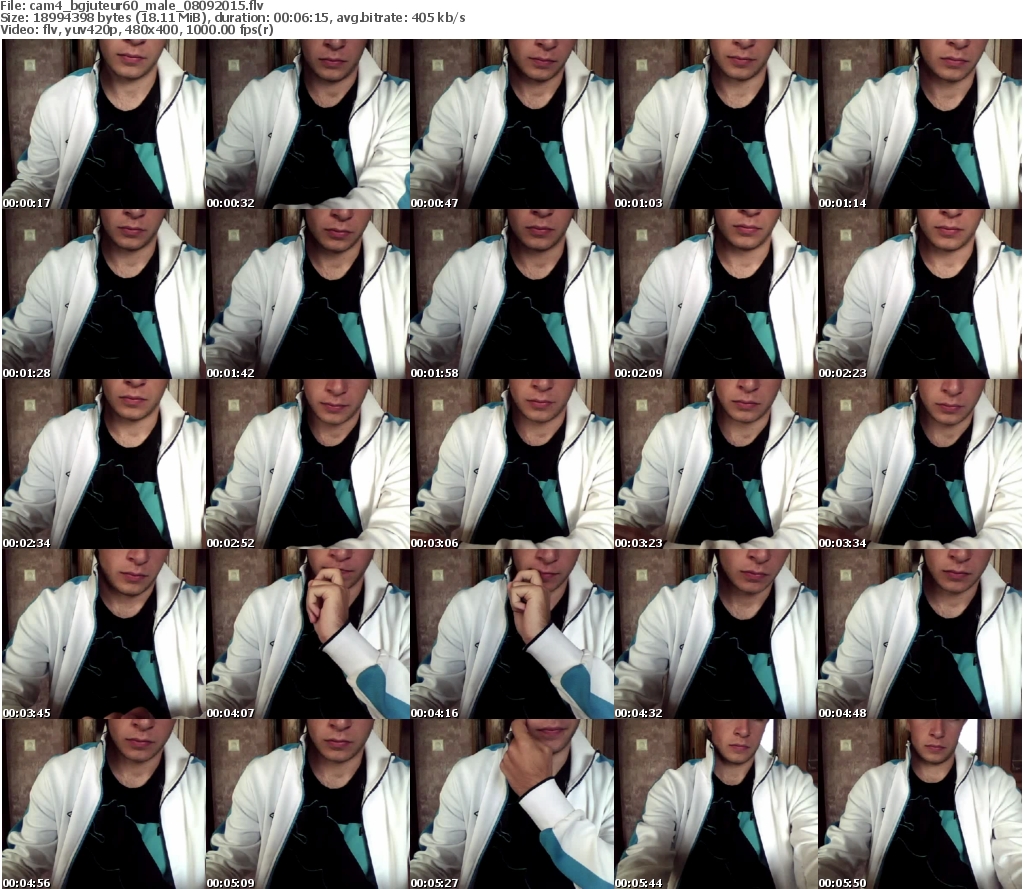This screenshot has height=889, width=1024.
Task: Open the frame at 00:02:23
Action: click(x=920, y=294)
